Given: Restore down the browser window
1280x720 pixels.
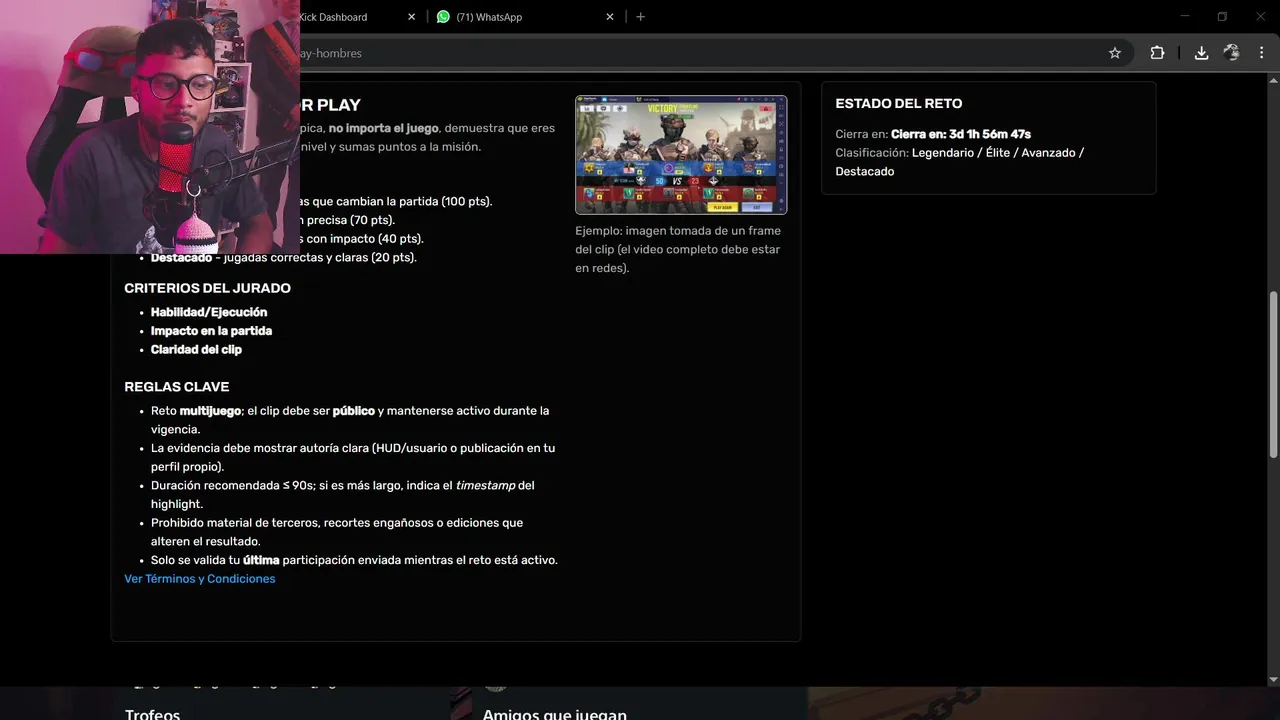Looking at the screenshot, I should click(x=1222, y=16).
